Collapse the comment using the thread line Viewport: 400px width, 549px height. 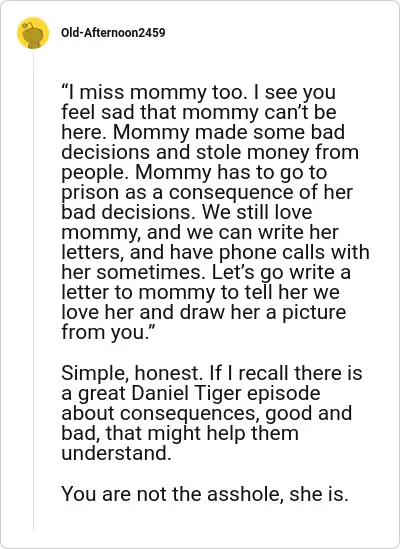tap(33, 291)
